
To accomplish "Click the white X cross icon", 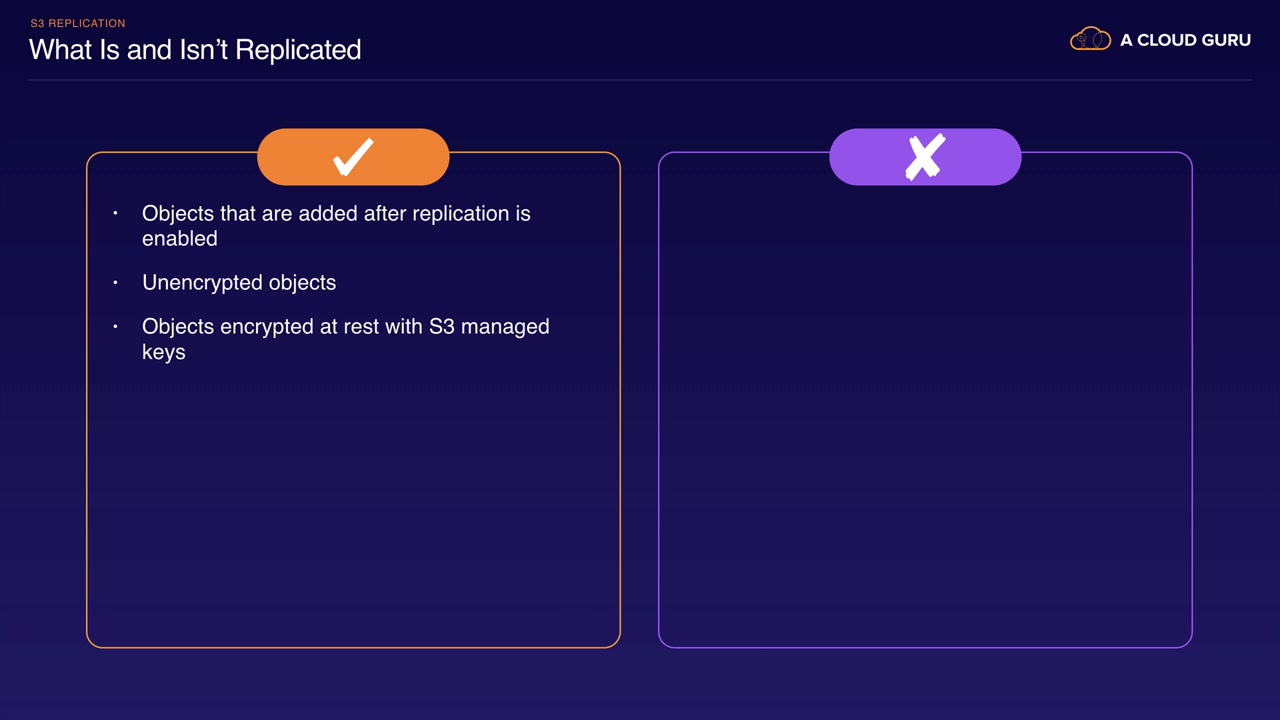I will click(925, 157).
